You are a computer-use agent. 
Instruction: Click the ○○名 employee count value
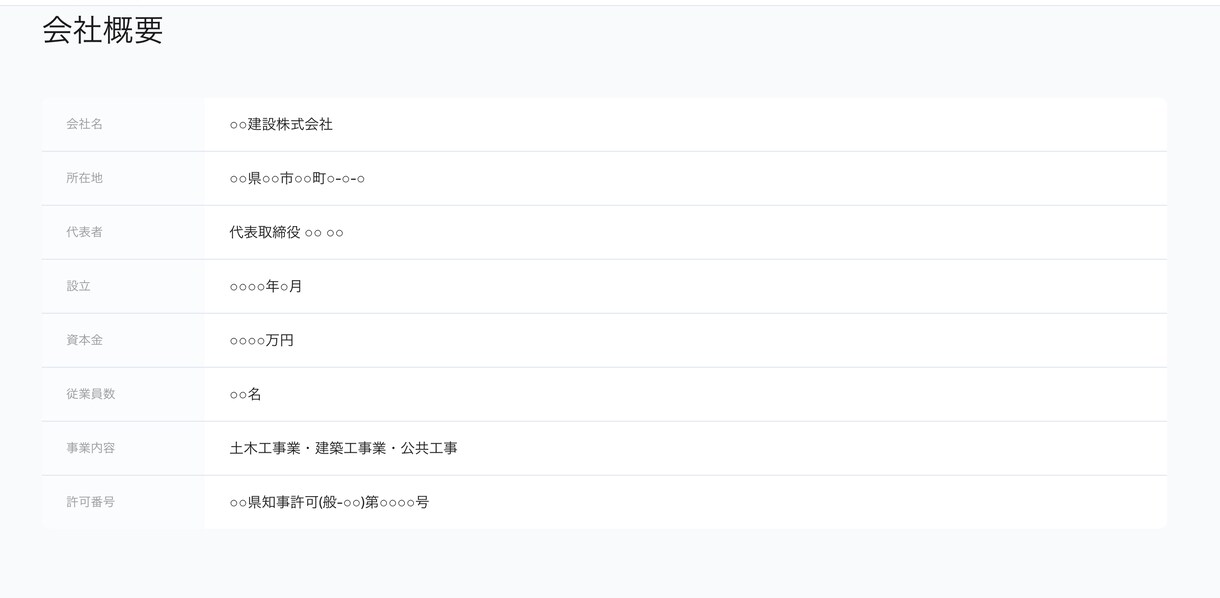pyautogui.click(x=245, y=394)
